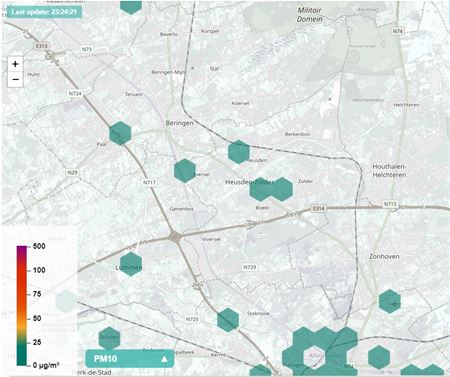Click the Viversel village label

[211, 239]
